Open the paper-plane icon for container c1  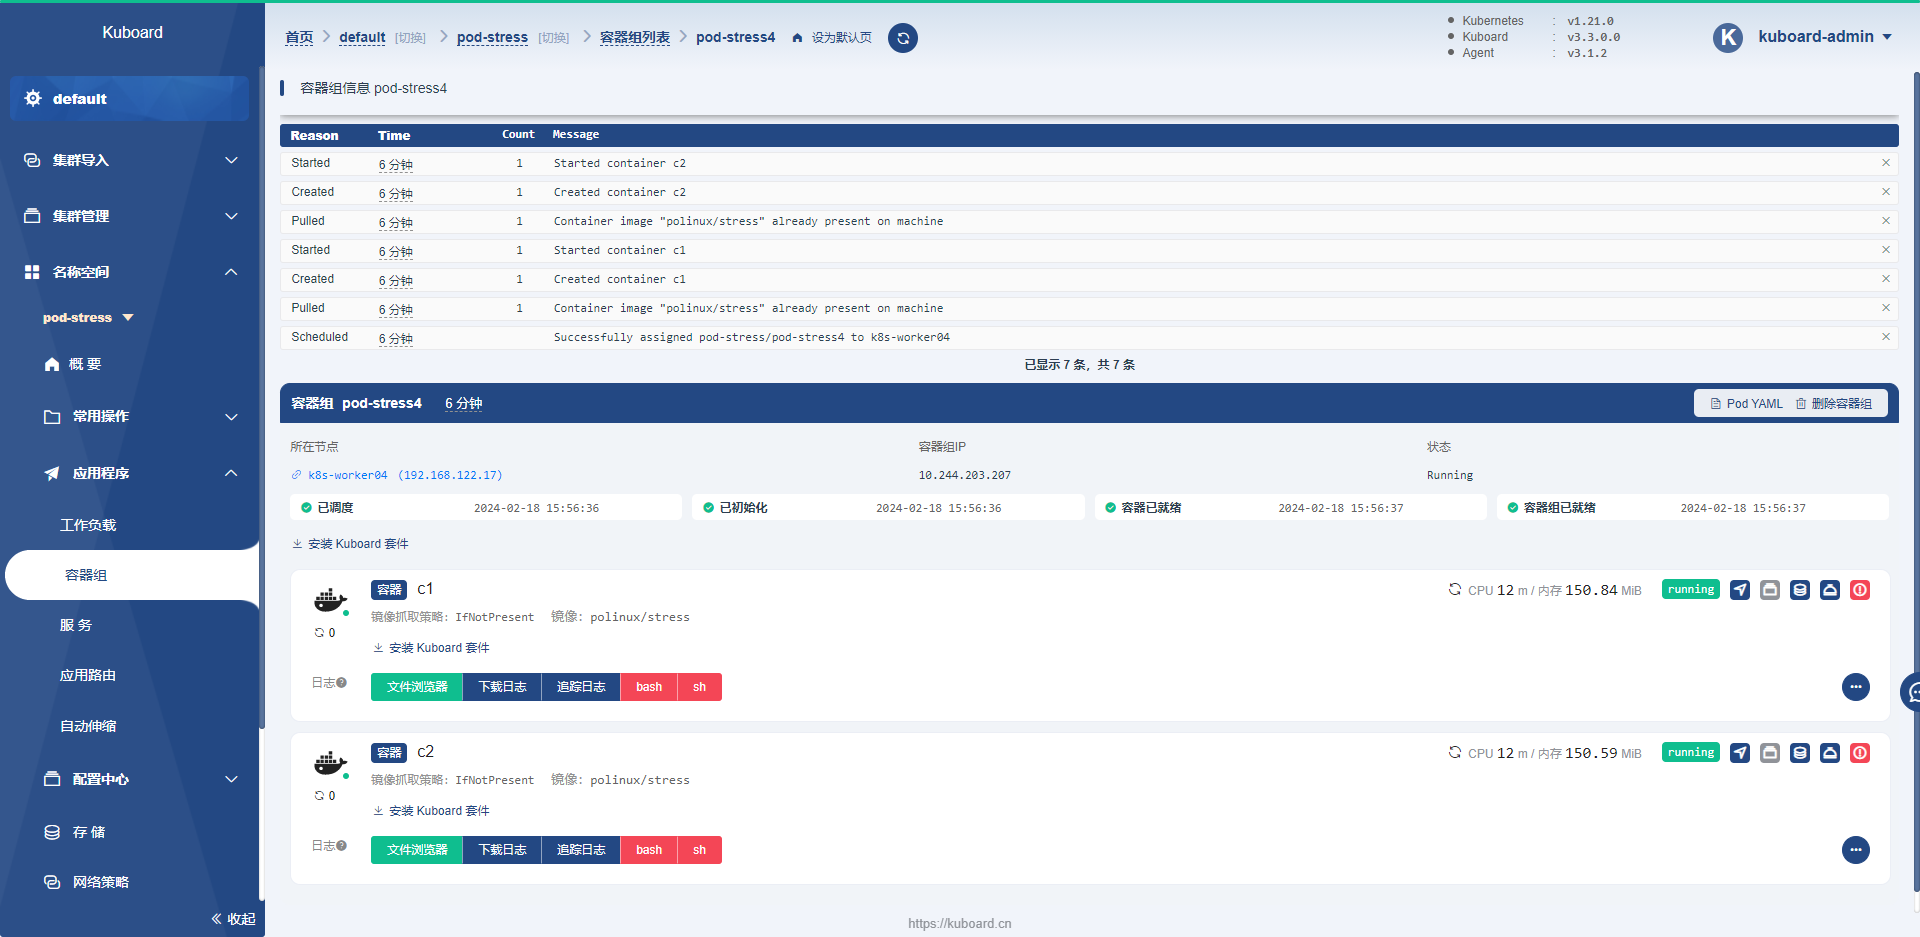click(1740, 590)
